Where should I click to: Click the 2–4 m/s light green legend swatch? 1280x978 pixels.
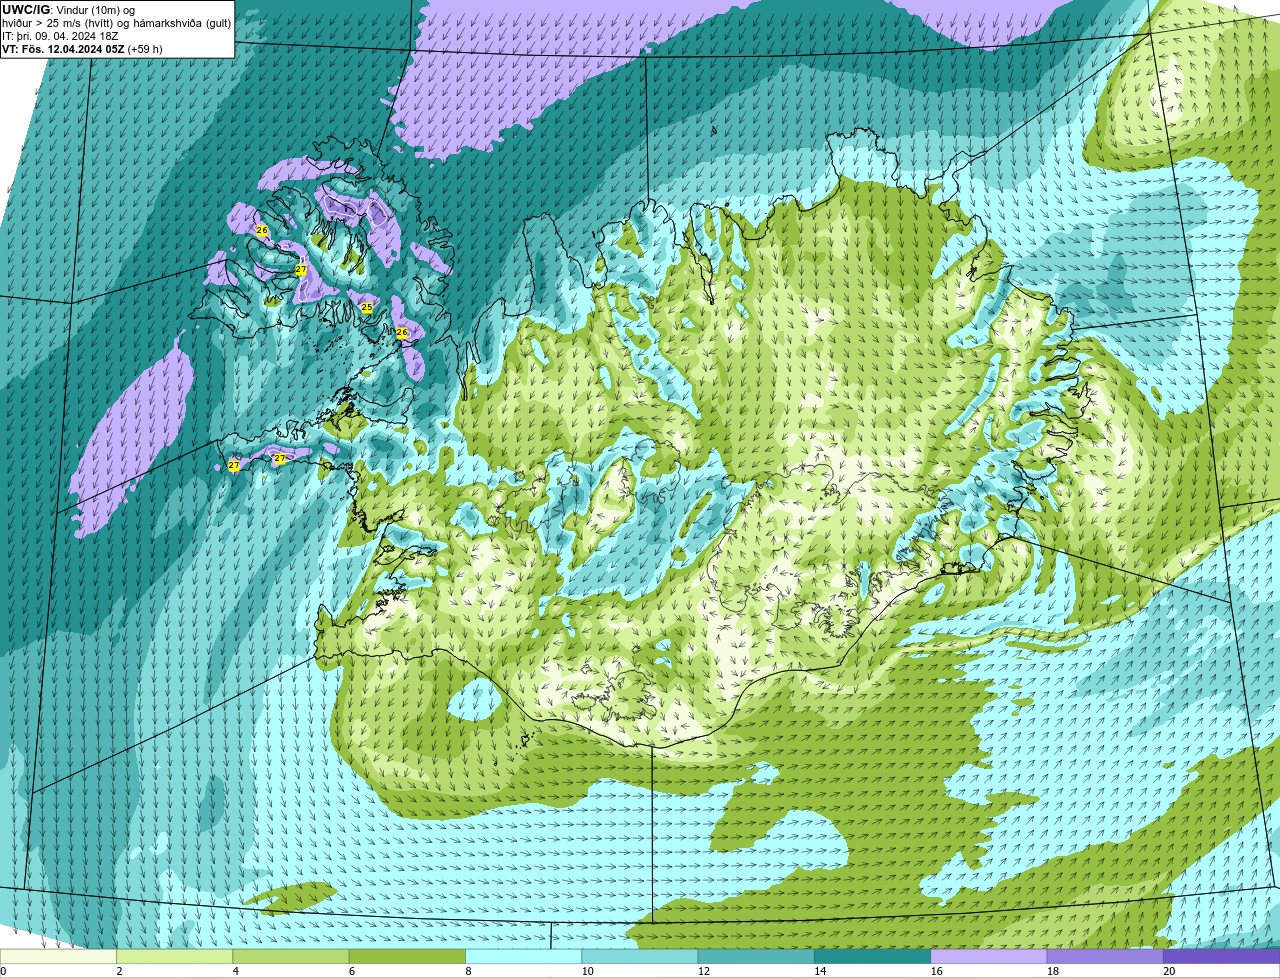tap(175, 957)
